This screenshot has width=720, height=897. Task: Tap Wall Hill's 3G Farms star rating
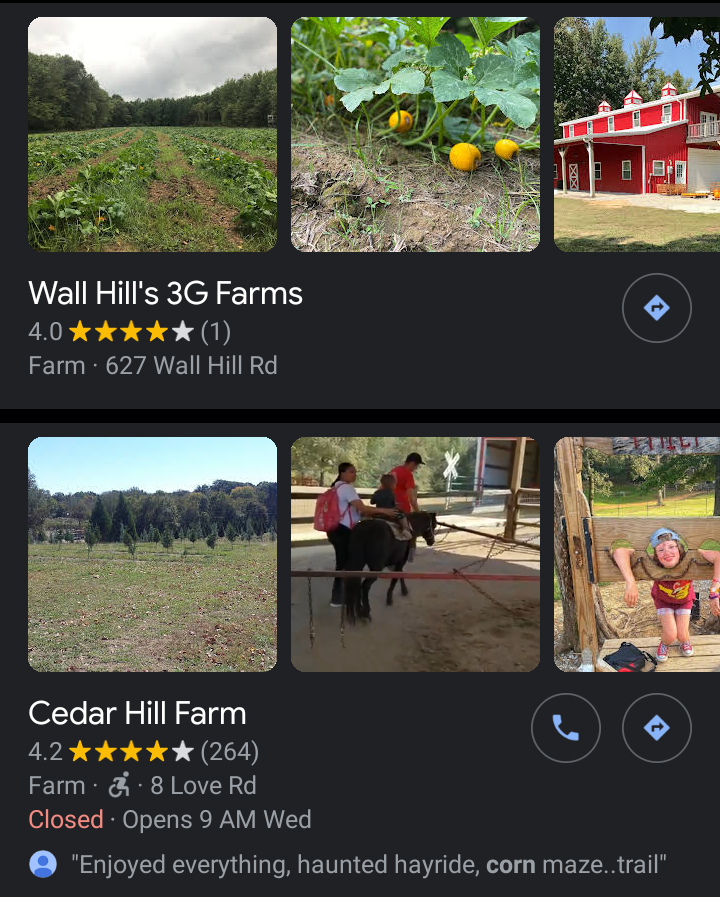[130, 331]
